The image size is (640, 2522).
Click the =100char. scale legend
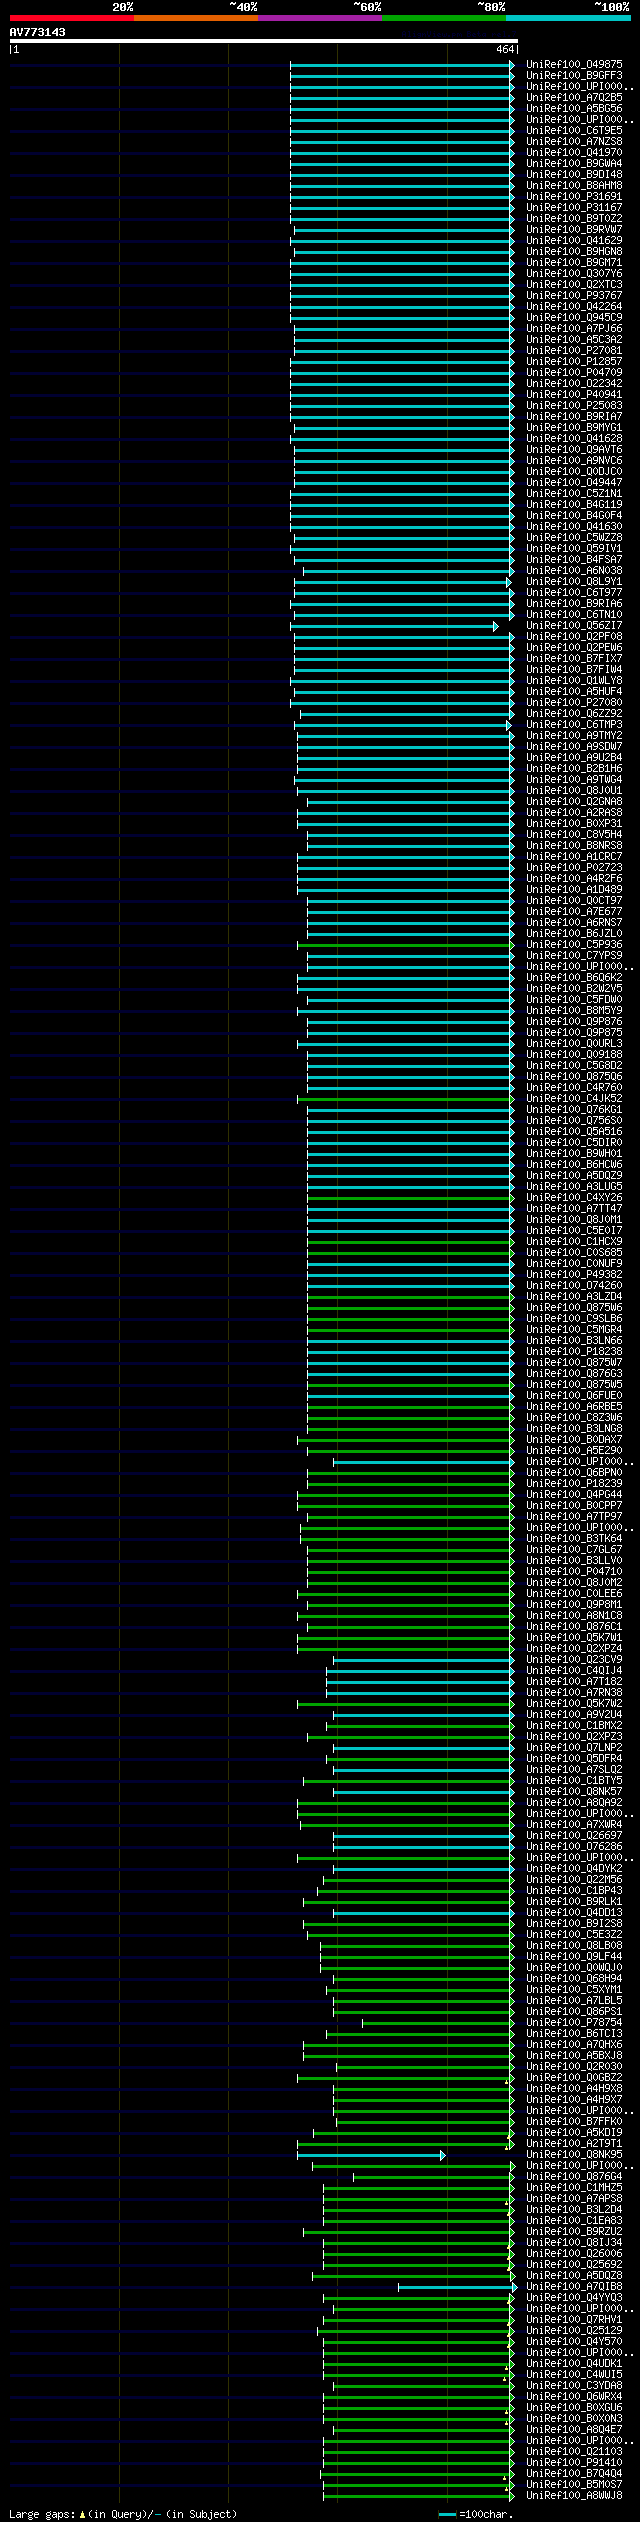[x=475, y=2513]
